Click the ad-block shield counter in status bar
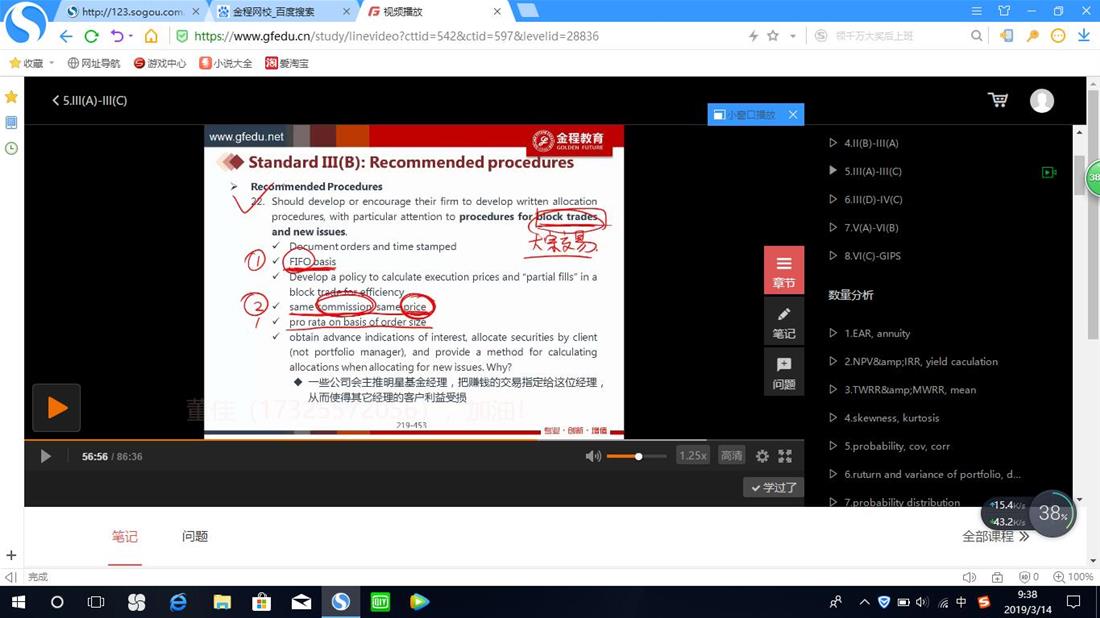This screenshot has width=1100, height=618. pos(1028,577)
